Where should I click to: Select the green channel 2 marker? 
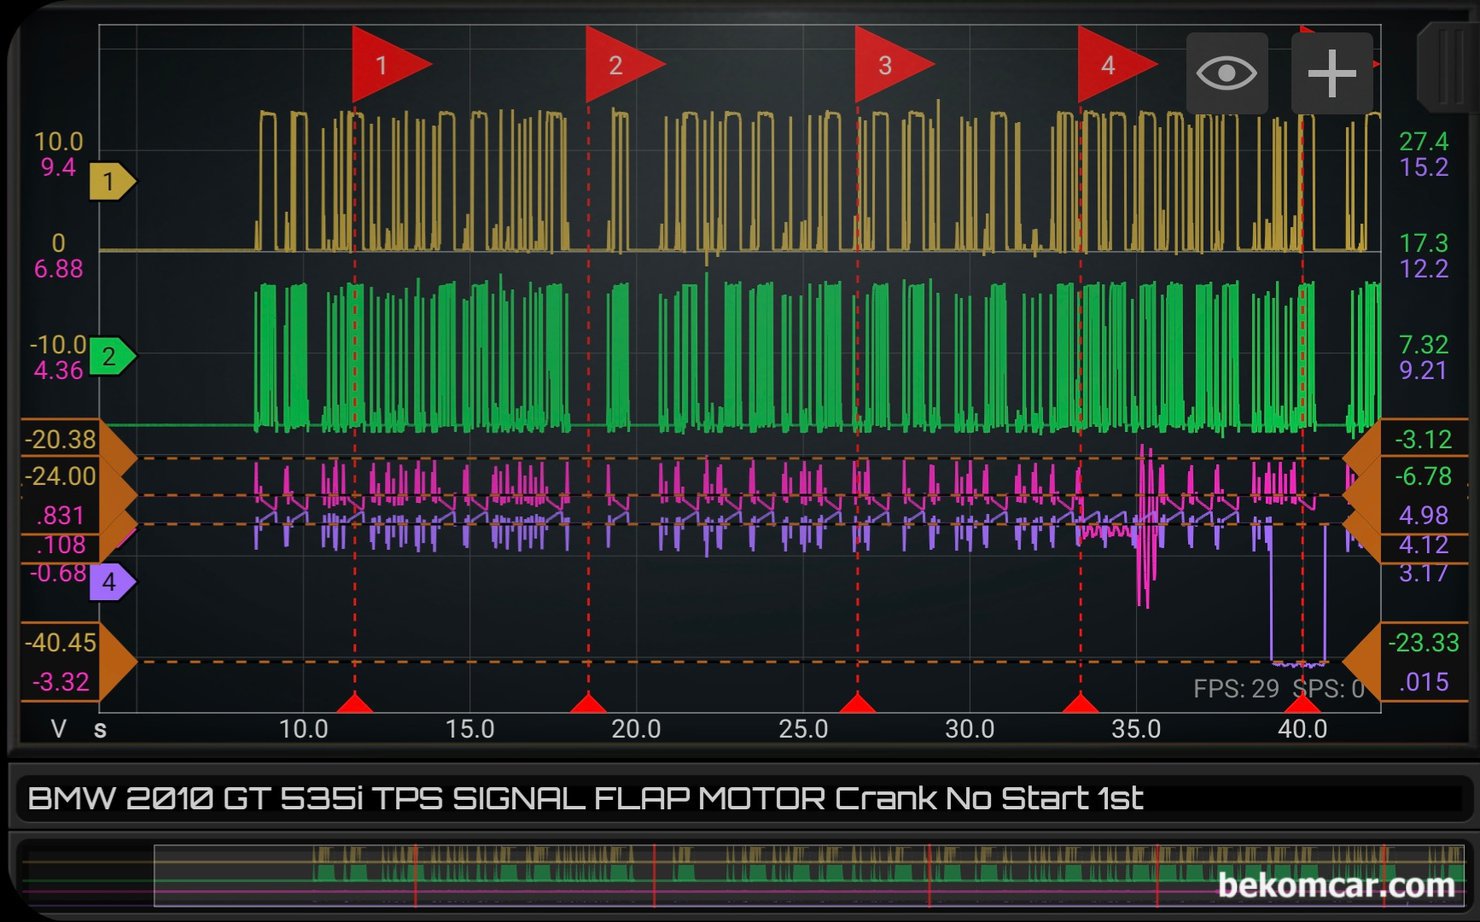pos(112,356)
